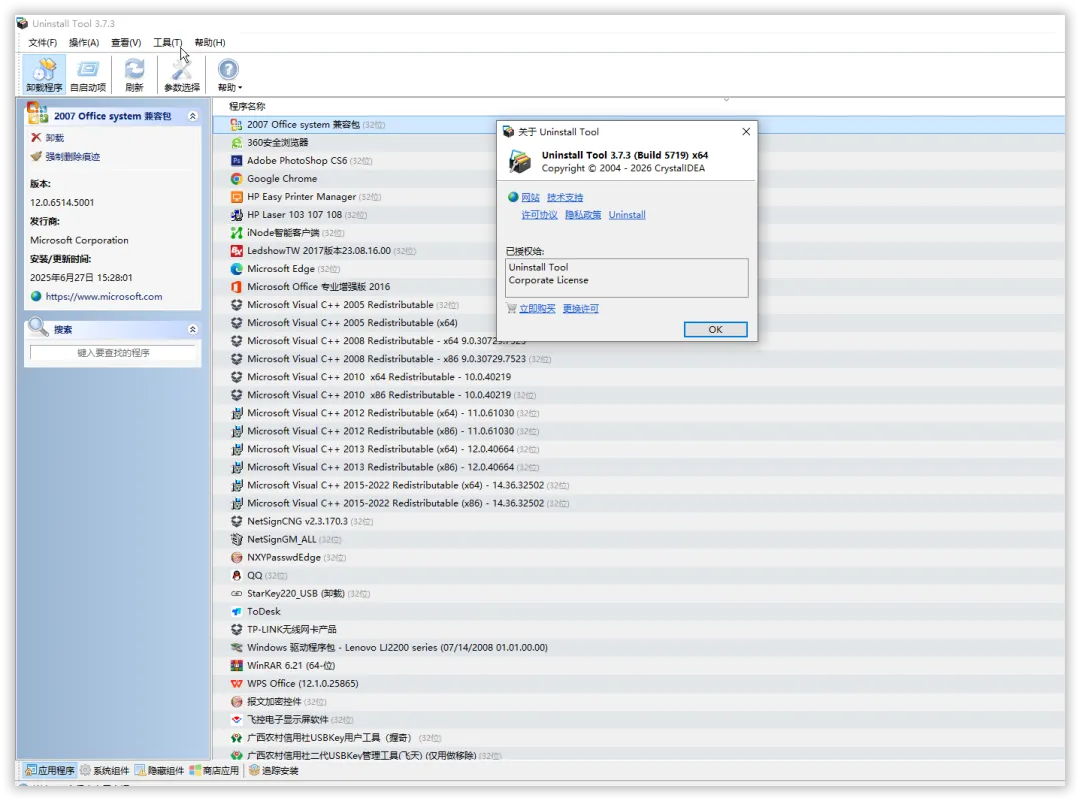Select the 2007 Office system 兼容包 row

[638, 125]
